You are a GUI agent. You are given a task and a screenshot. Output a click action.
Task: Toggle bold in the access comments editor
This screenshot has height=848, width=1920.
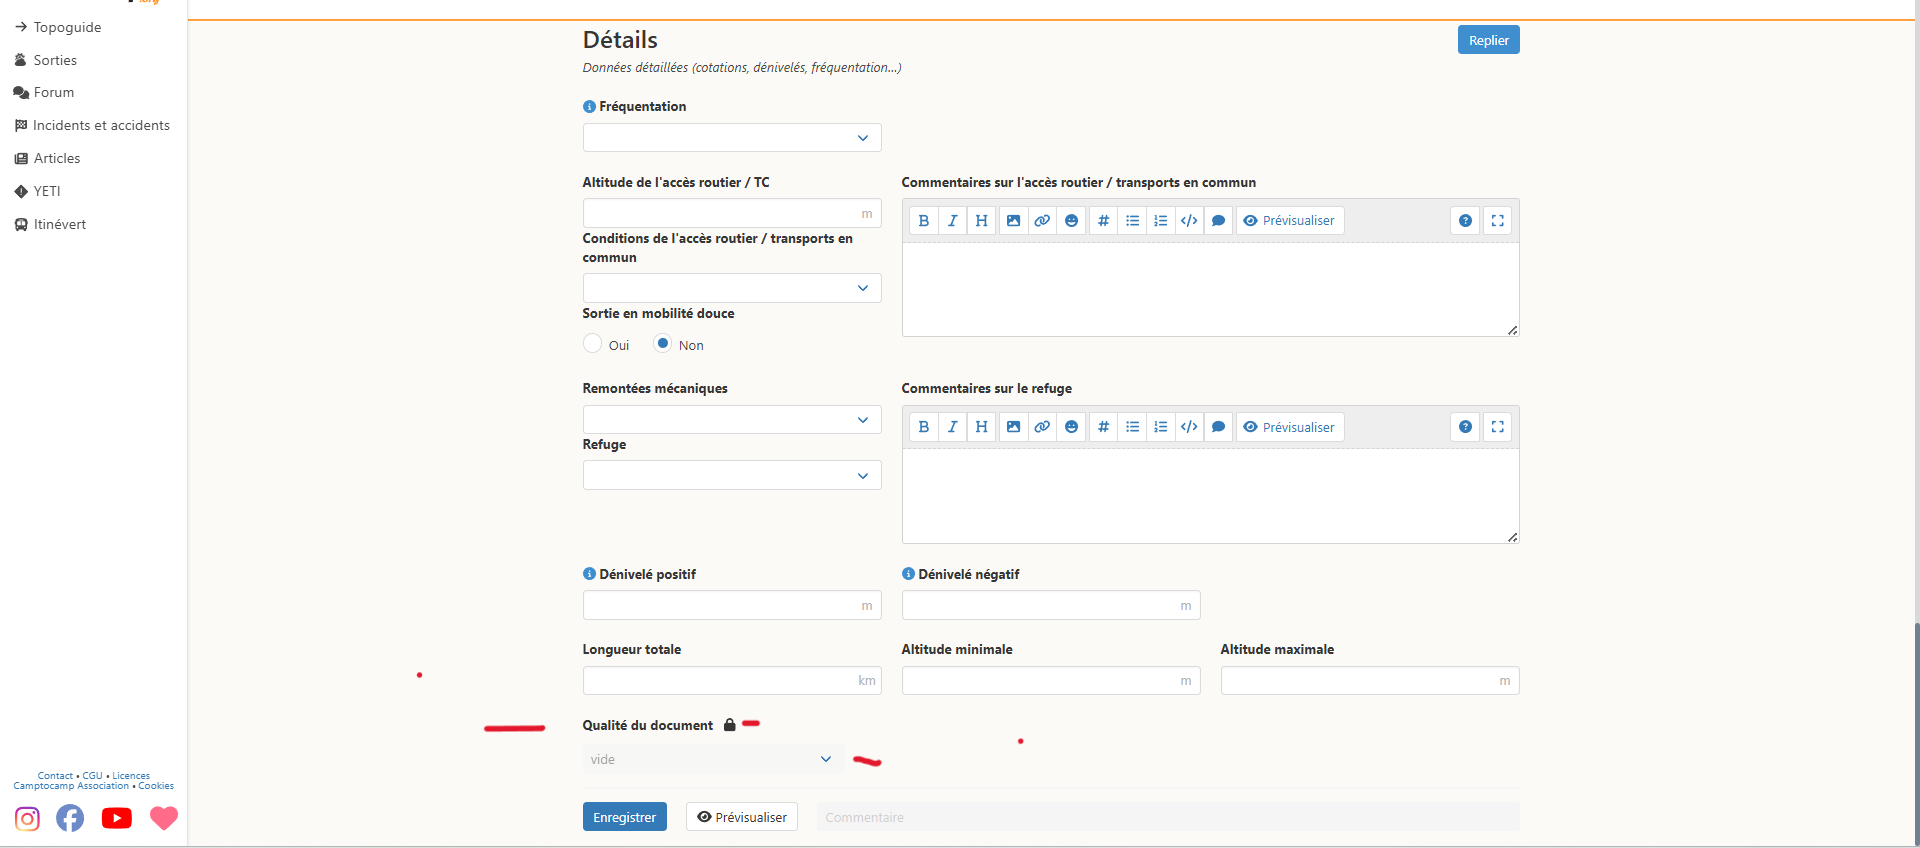click(x=923, y=221)
